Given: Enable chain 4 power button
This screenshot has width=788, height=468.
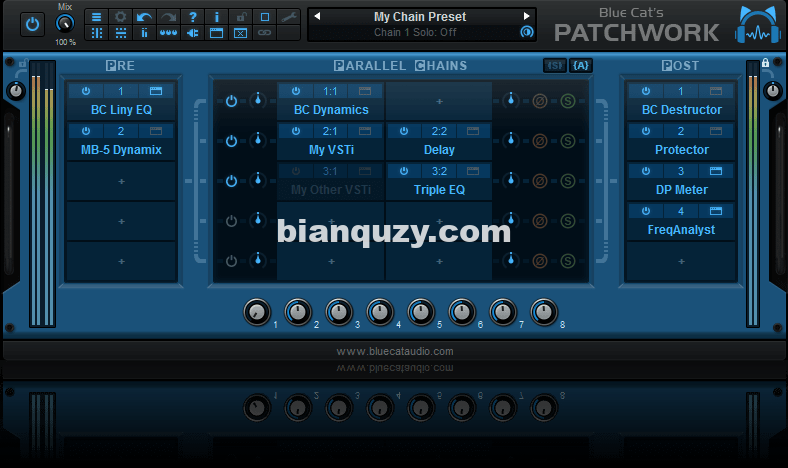Looking at the screenshot, I should tap(231, 221).
